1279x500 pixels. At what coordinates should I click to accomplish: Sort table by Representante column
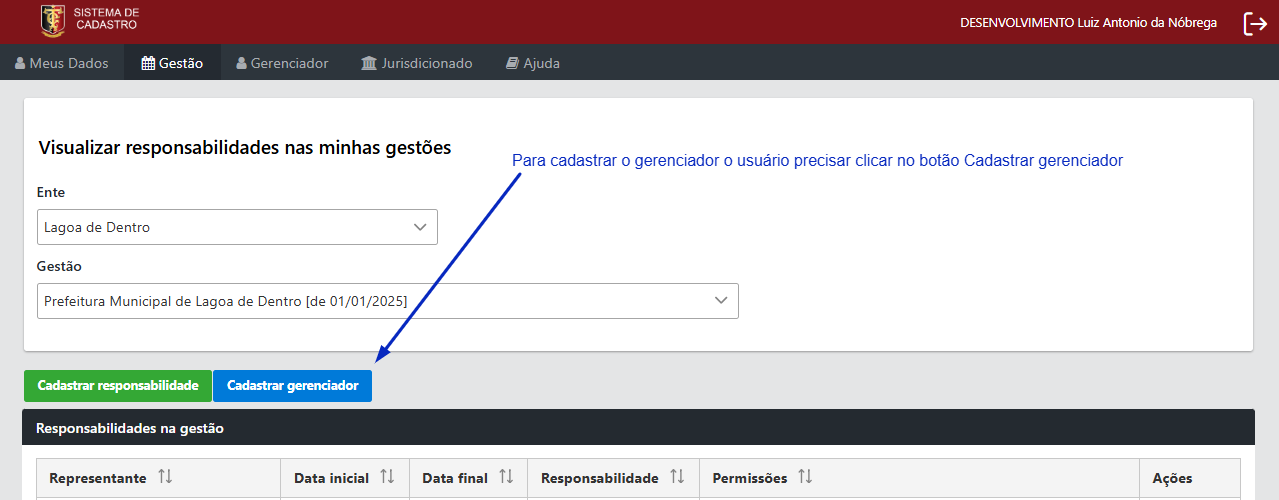click(x=166, y=478)
